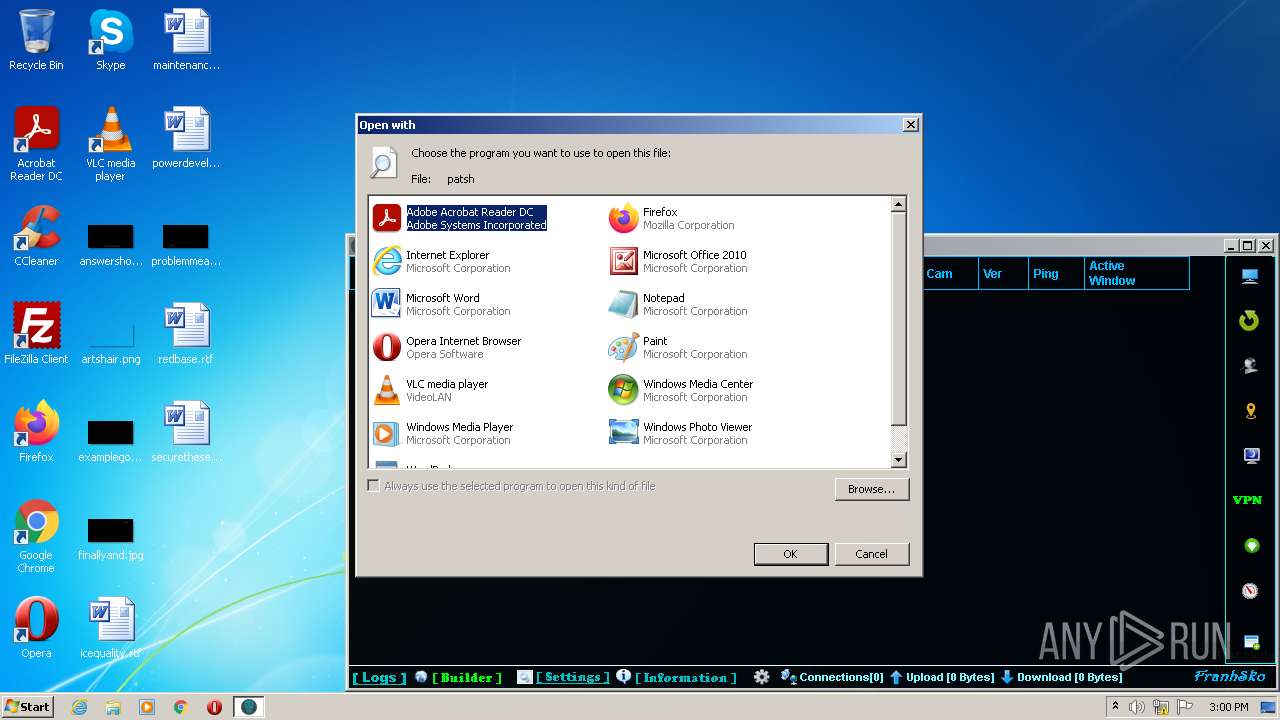Click the gear icon in bottom status bar

click(762, 677)
